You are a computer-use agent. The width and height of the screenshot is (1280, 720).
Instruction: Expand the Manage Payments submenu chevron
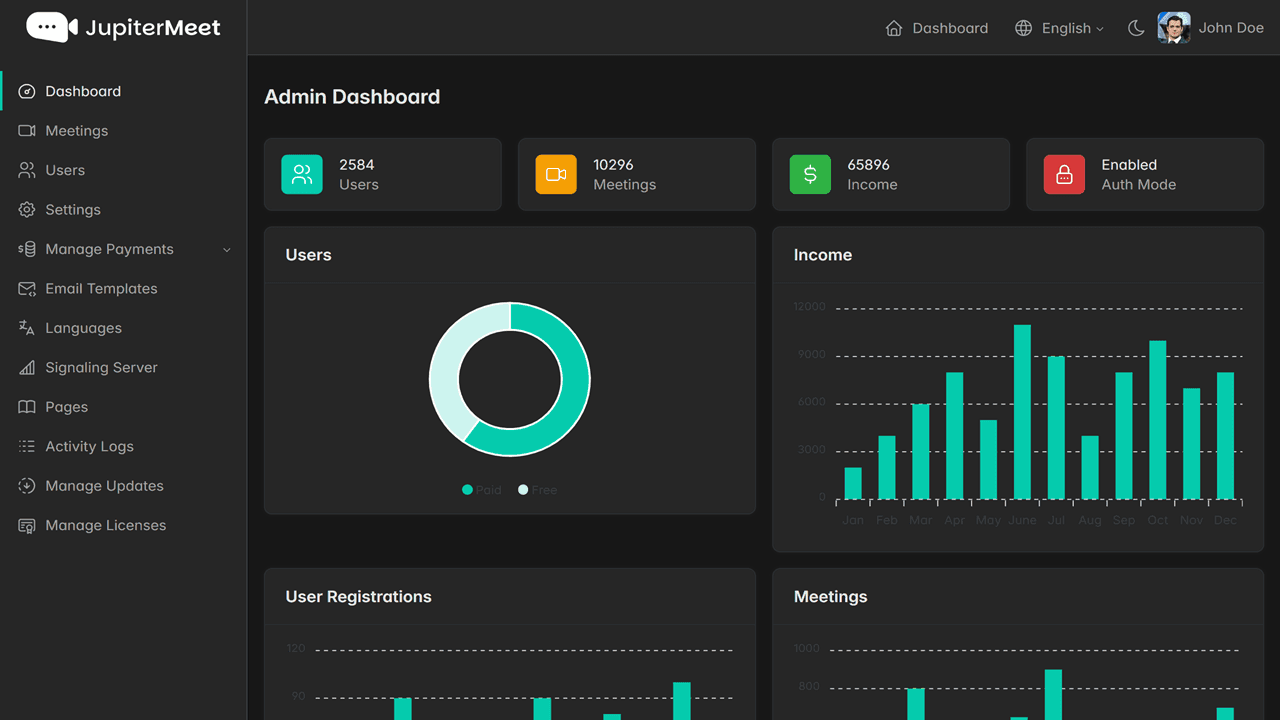click(x=227, y=250)
